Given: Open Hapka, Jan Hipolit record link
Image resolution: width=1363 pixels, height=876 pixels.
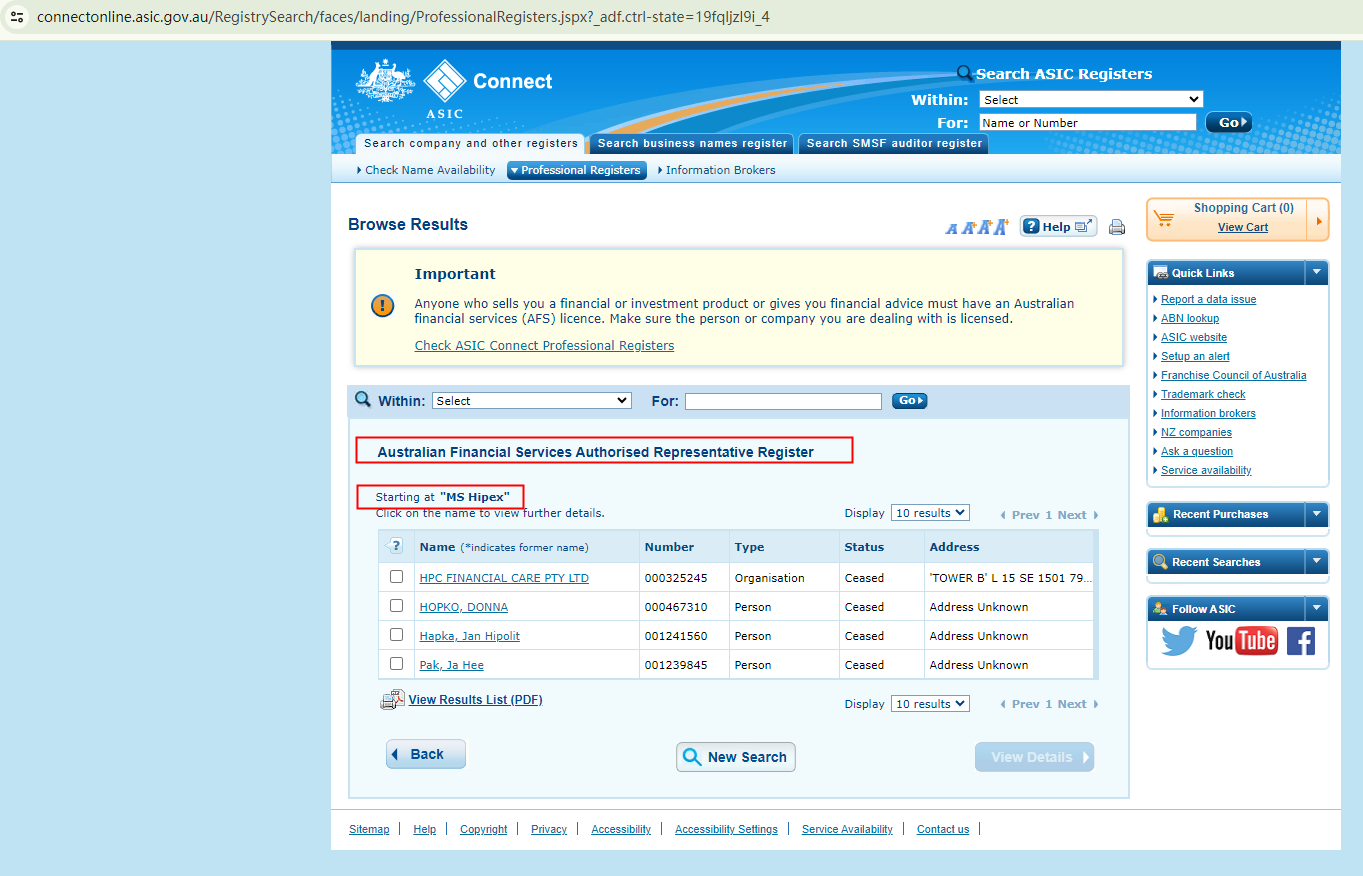Looking at the screenshot, I should click(470, 636).
